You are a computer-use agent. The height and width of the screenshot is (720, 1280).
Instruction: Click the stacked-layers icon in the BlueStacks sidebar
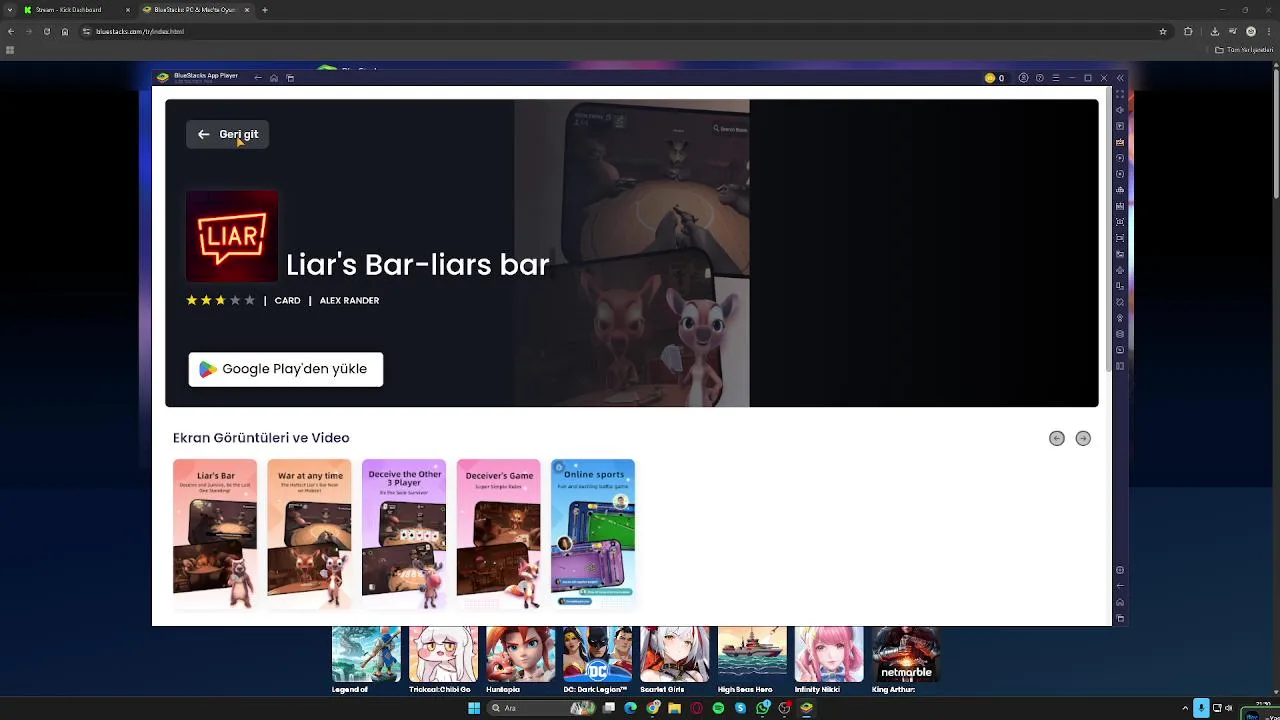[x=1120, y=334]
